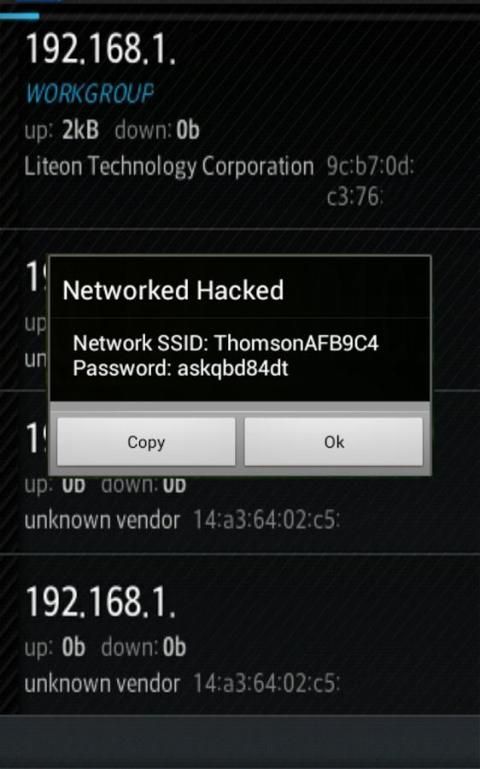Select the Network SSID ThomsonAFB9C4 text
This screenshot has height=769, width=480.
coord(226,343)
